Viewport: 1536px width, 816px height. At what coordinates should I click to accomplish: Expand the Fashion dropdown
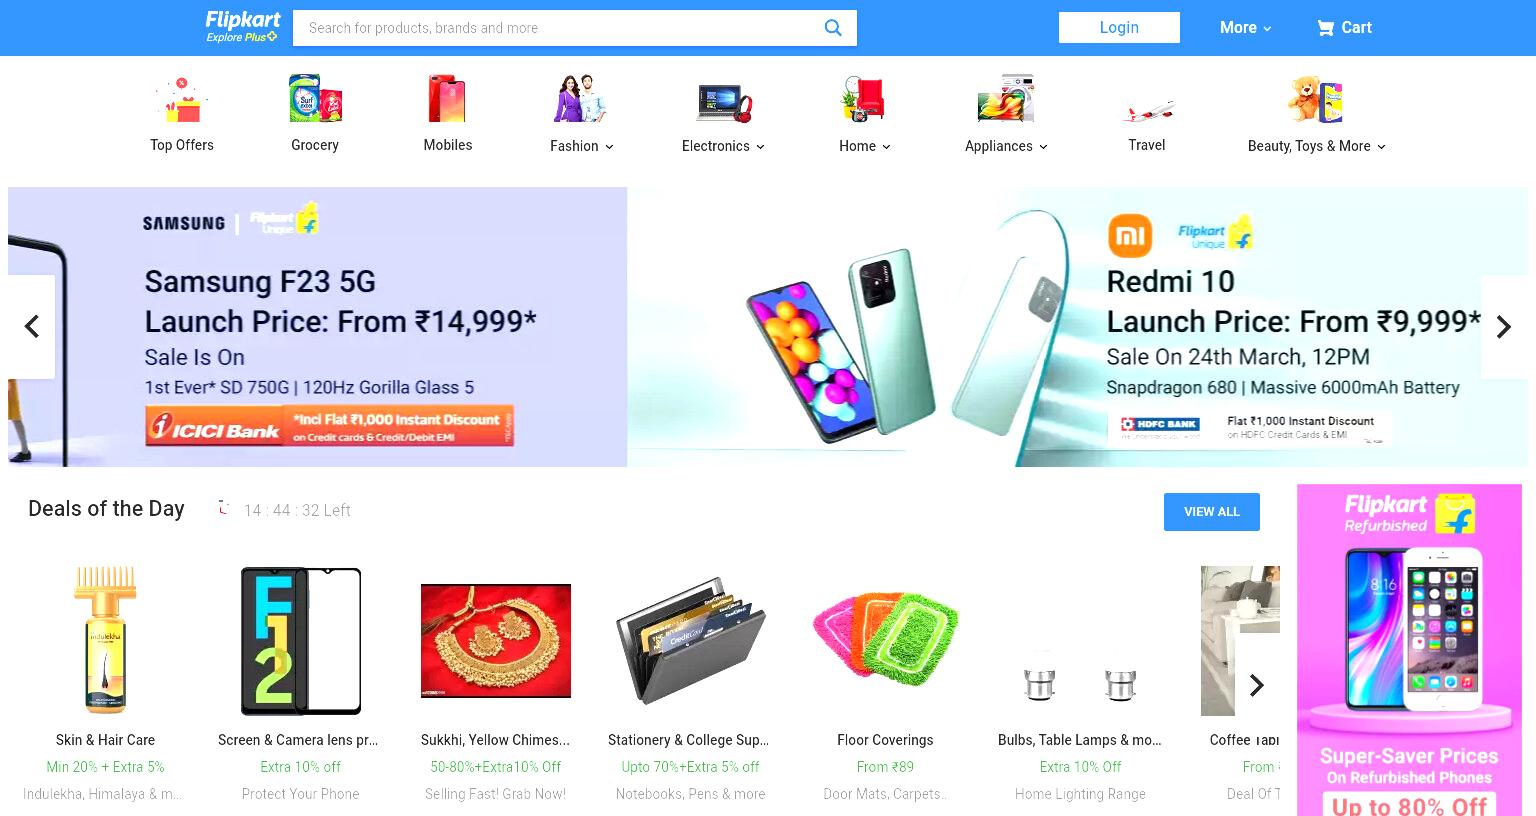coord(582,146)
